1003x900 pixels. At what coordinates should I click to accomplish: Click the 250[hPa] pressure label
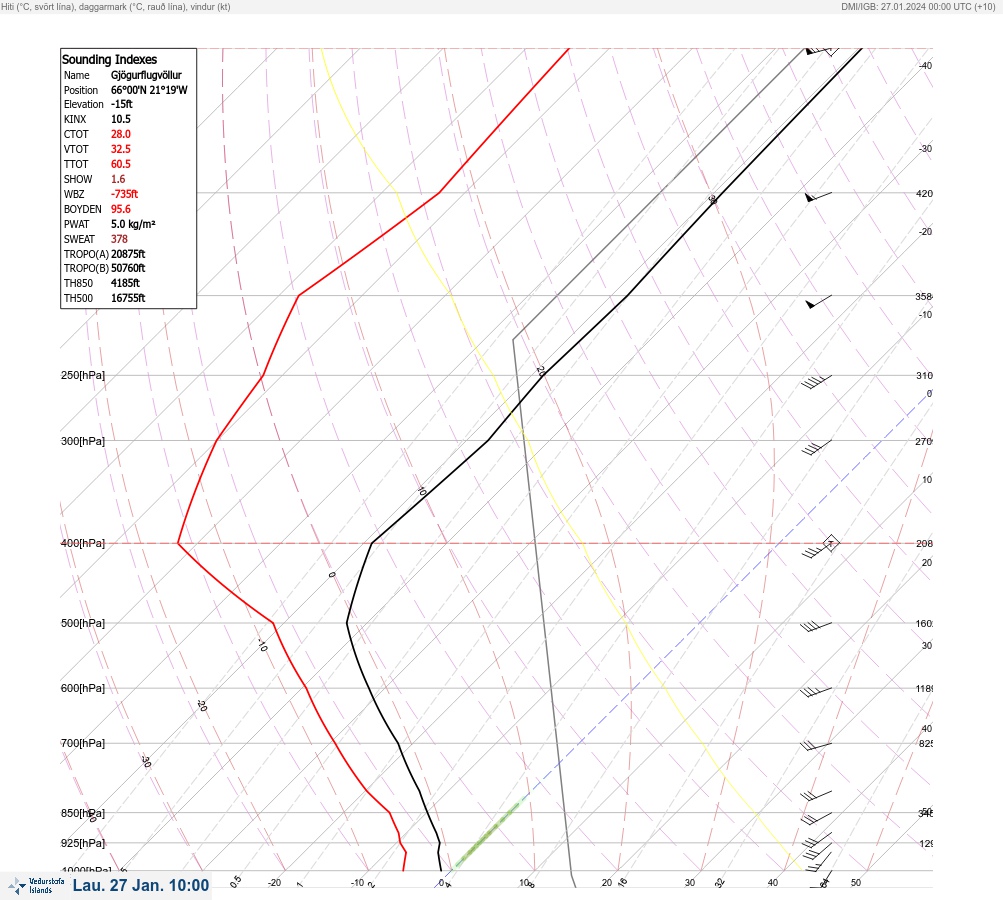[83, 375]
